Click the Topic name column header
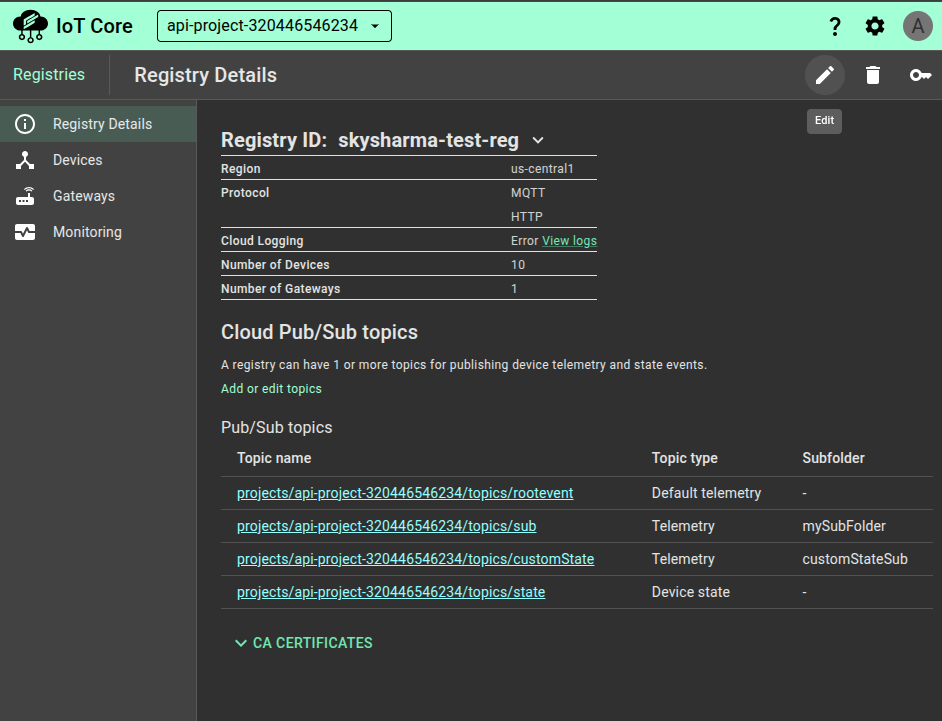Screen dimensions: 942x721 click(274, 458)
